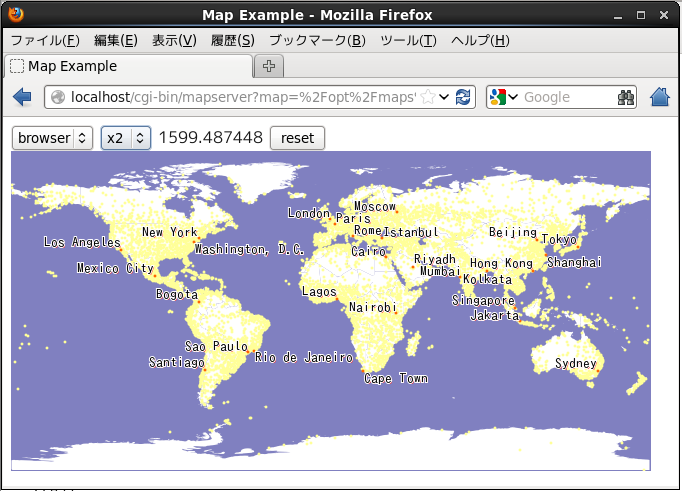
Task: Open the ファイル(F) menu
Action: click(x=44, y=40)
